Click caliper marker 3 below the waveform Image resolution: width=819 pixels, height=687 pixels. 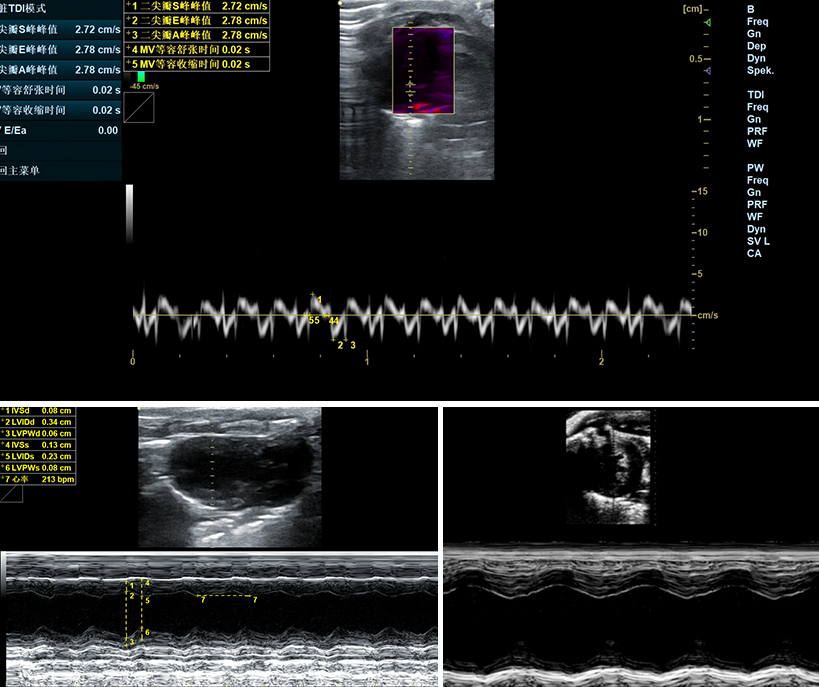click(353, 345)
